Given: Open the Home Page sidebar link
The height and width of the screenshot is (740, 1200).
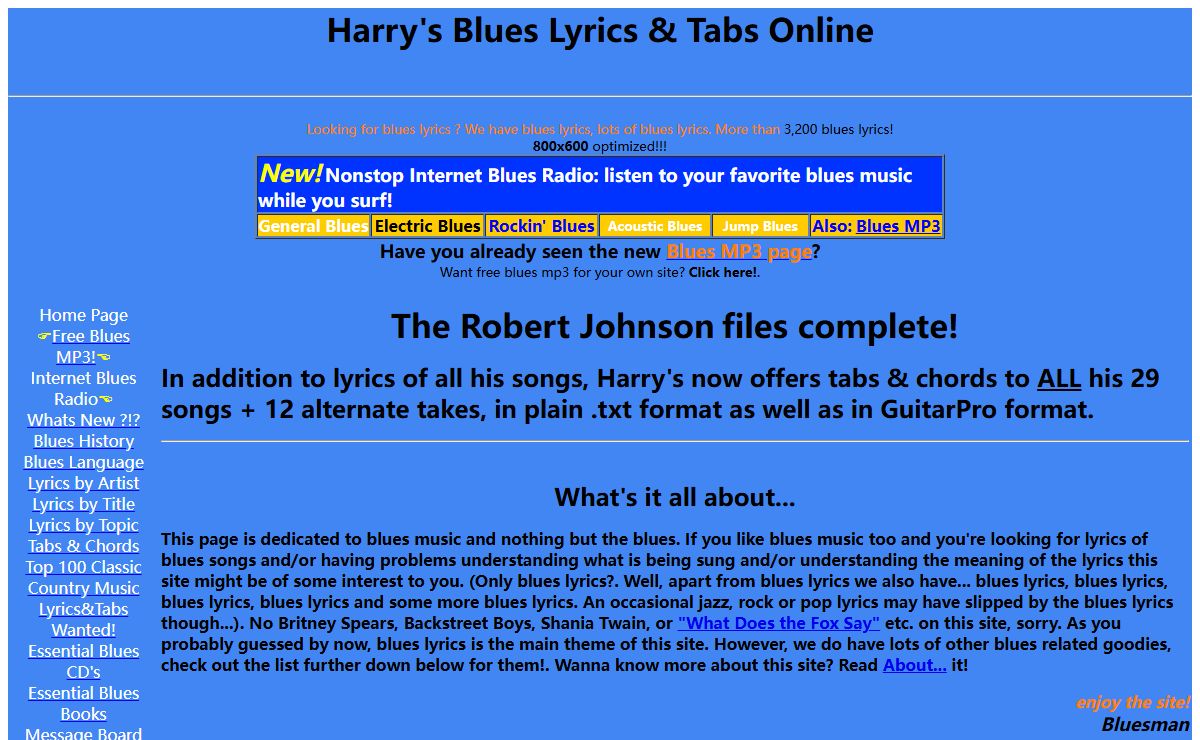Looking at the screenshot, I should [x=83, y=315].
